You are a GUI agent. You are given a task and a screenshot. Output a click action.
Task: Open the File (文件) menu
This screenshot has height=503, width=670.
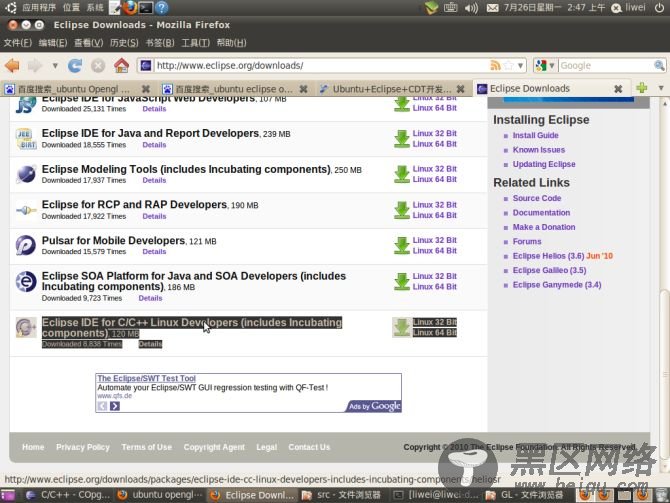pos(18,43)
